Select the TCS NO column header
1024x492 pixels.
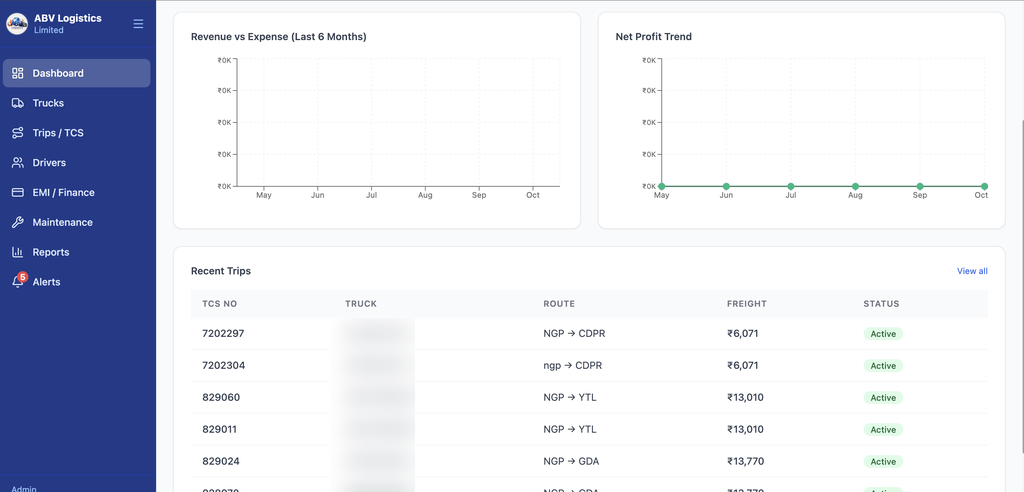click(x=219, y=304)
